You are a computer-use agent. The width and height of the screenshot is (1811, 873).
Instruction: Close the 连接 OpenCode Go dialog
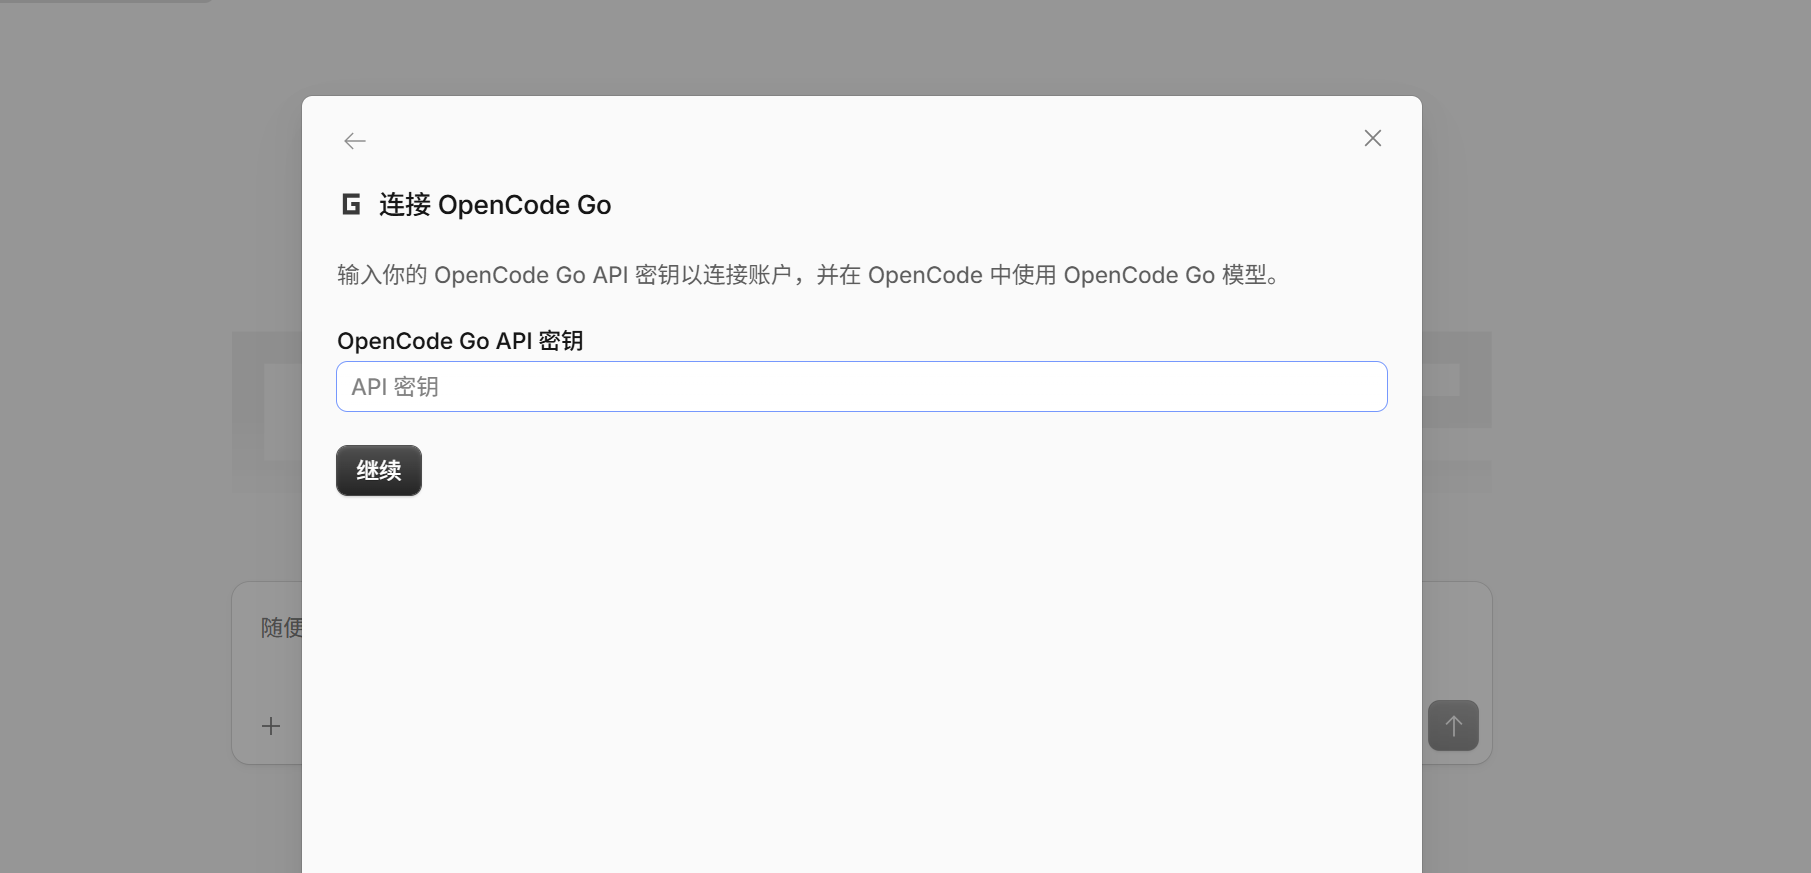(x=1373, y=138)
